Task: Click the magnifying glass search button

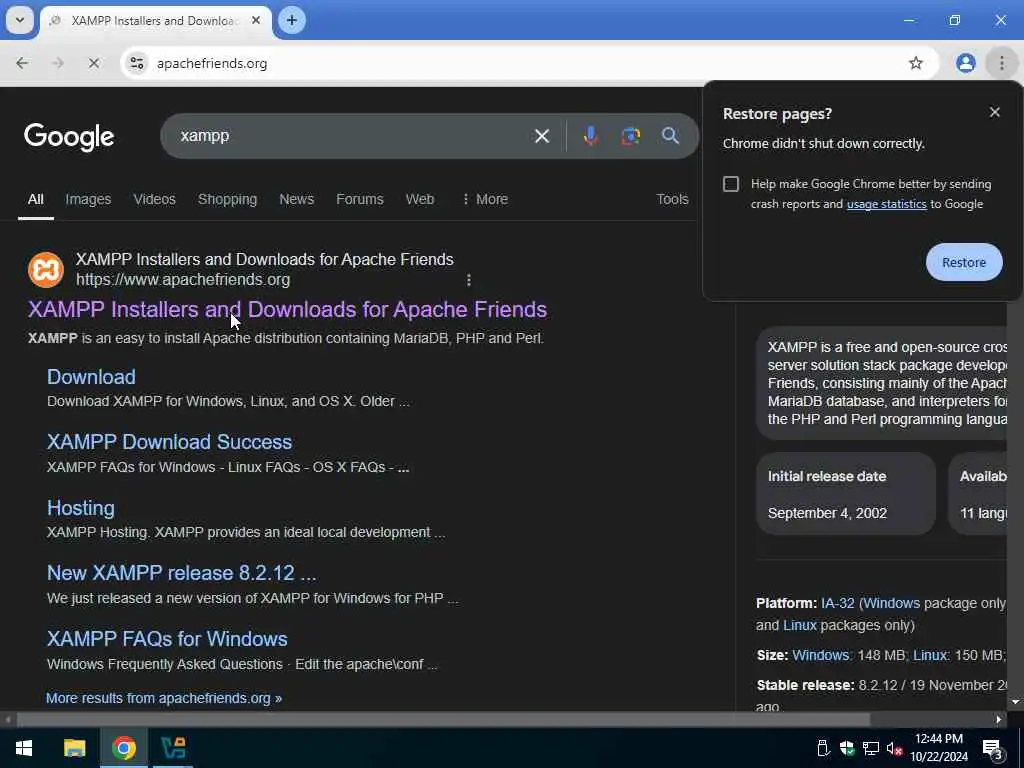Action: tap(670, 136)
